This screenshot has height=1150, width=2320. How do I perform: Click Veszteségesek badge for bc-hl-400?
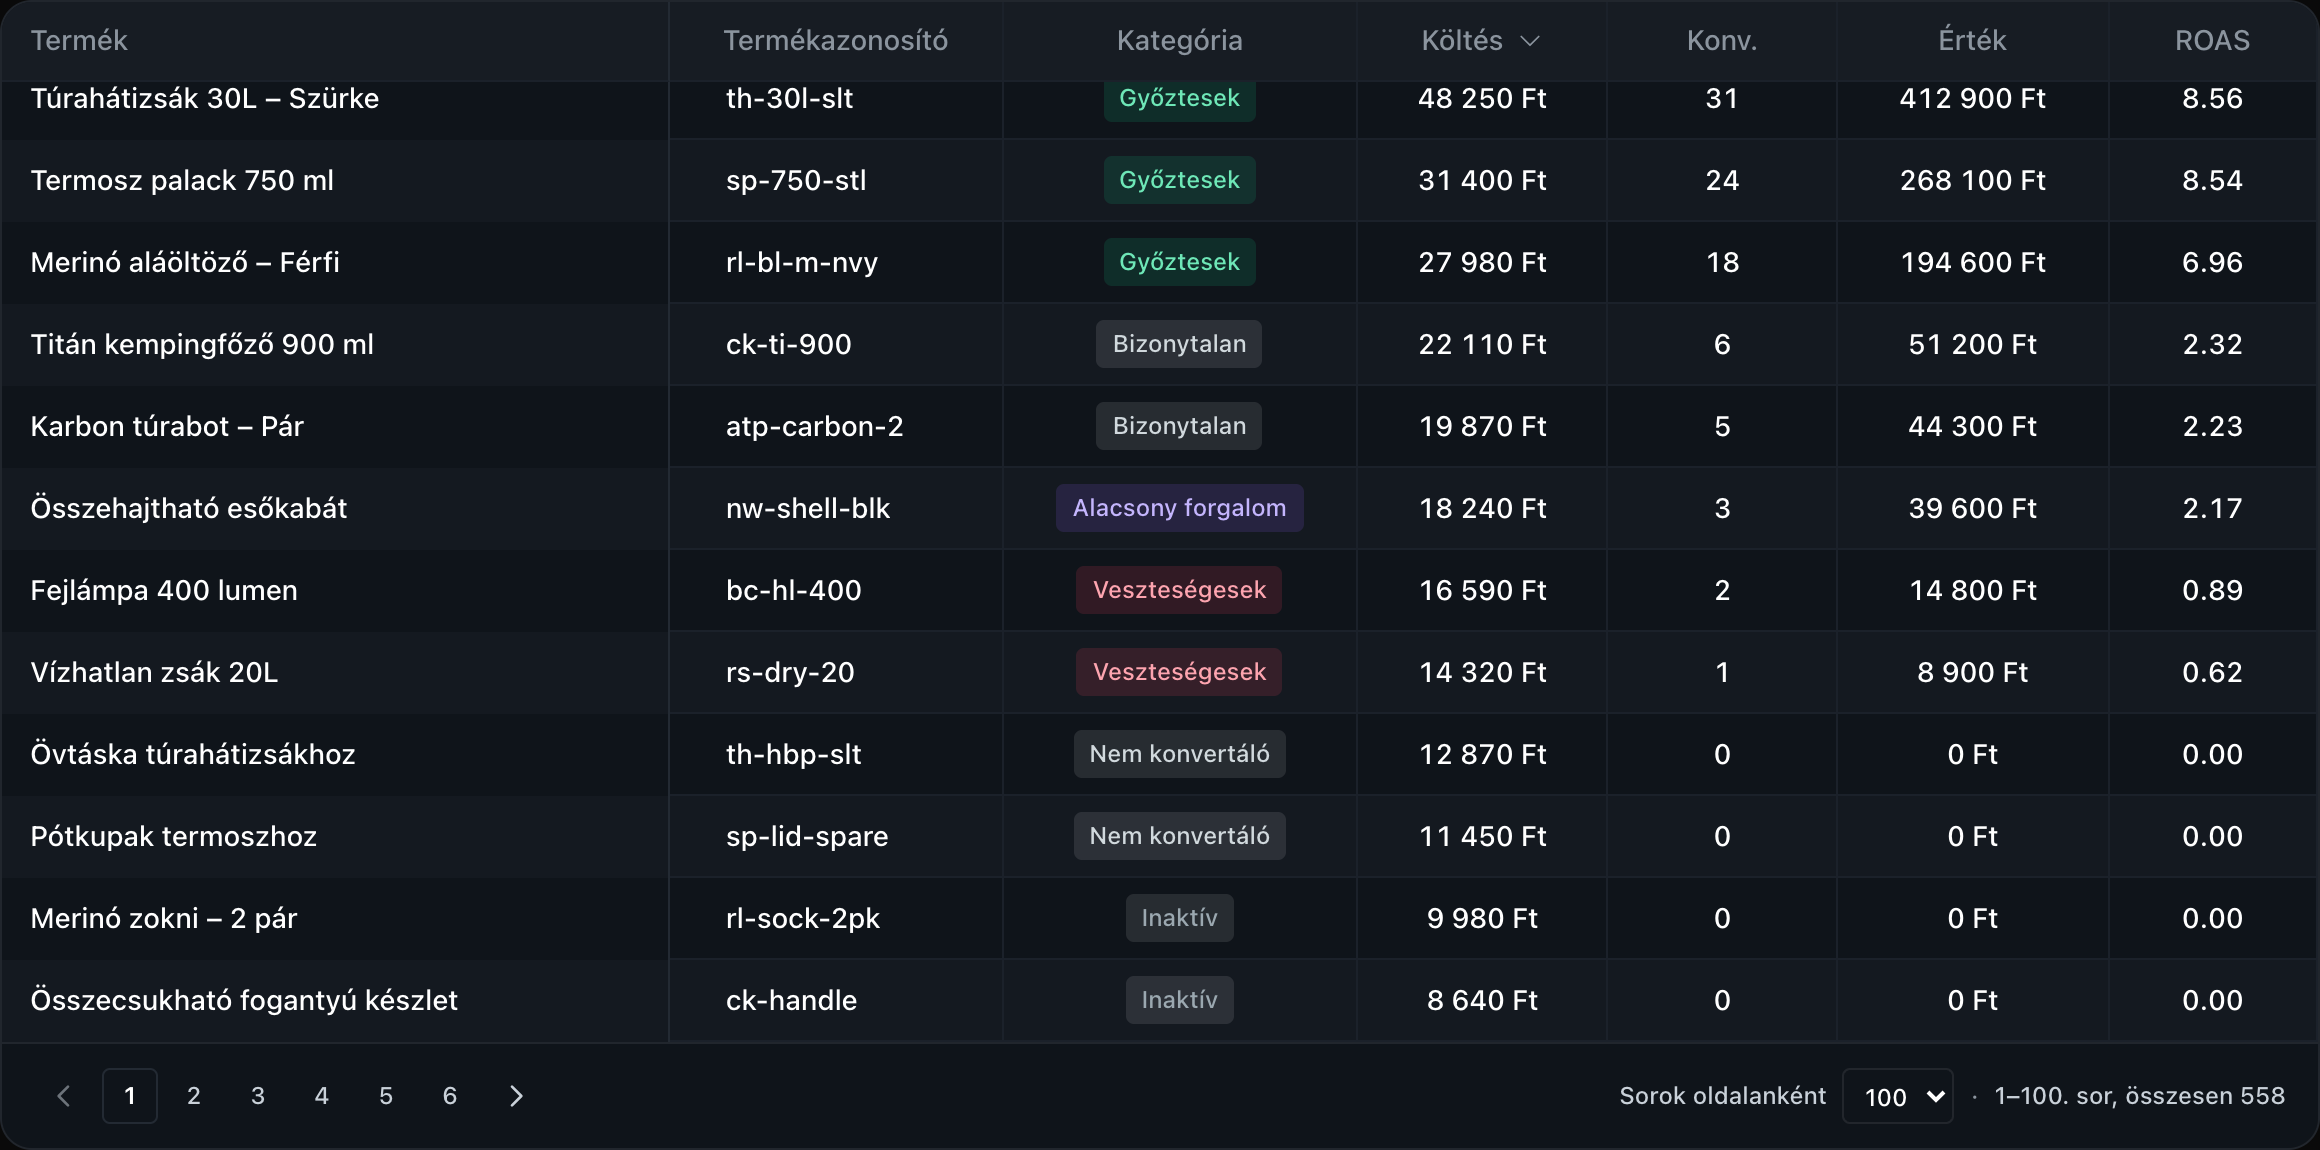click(1180, 590)
